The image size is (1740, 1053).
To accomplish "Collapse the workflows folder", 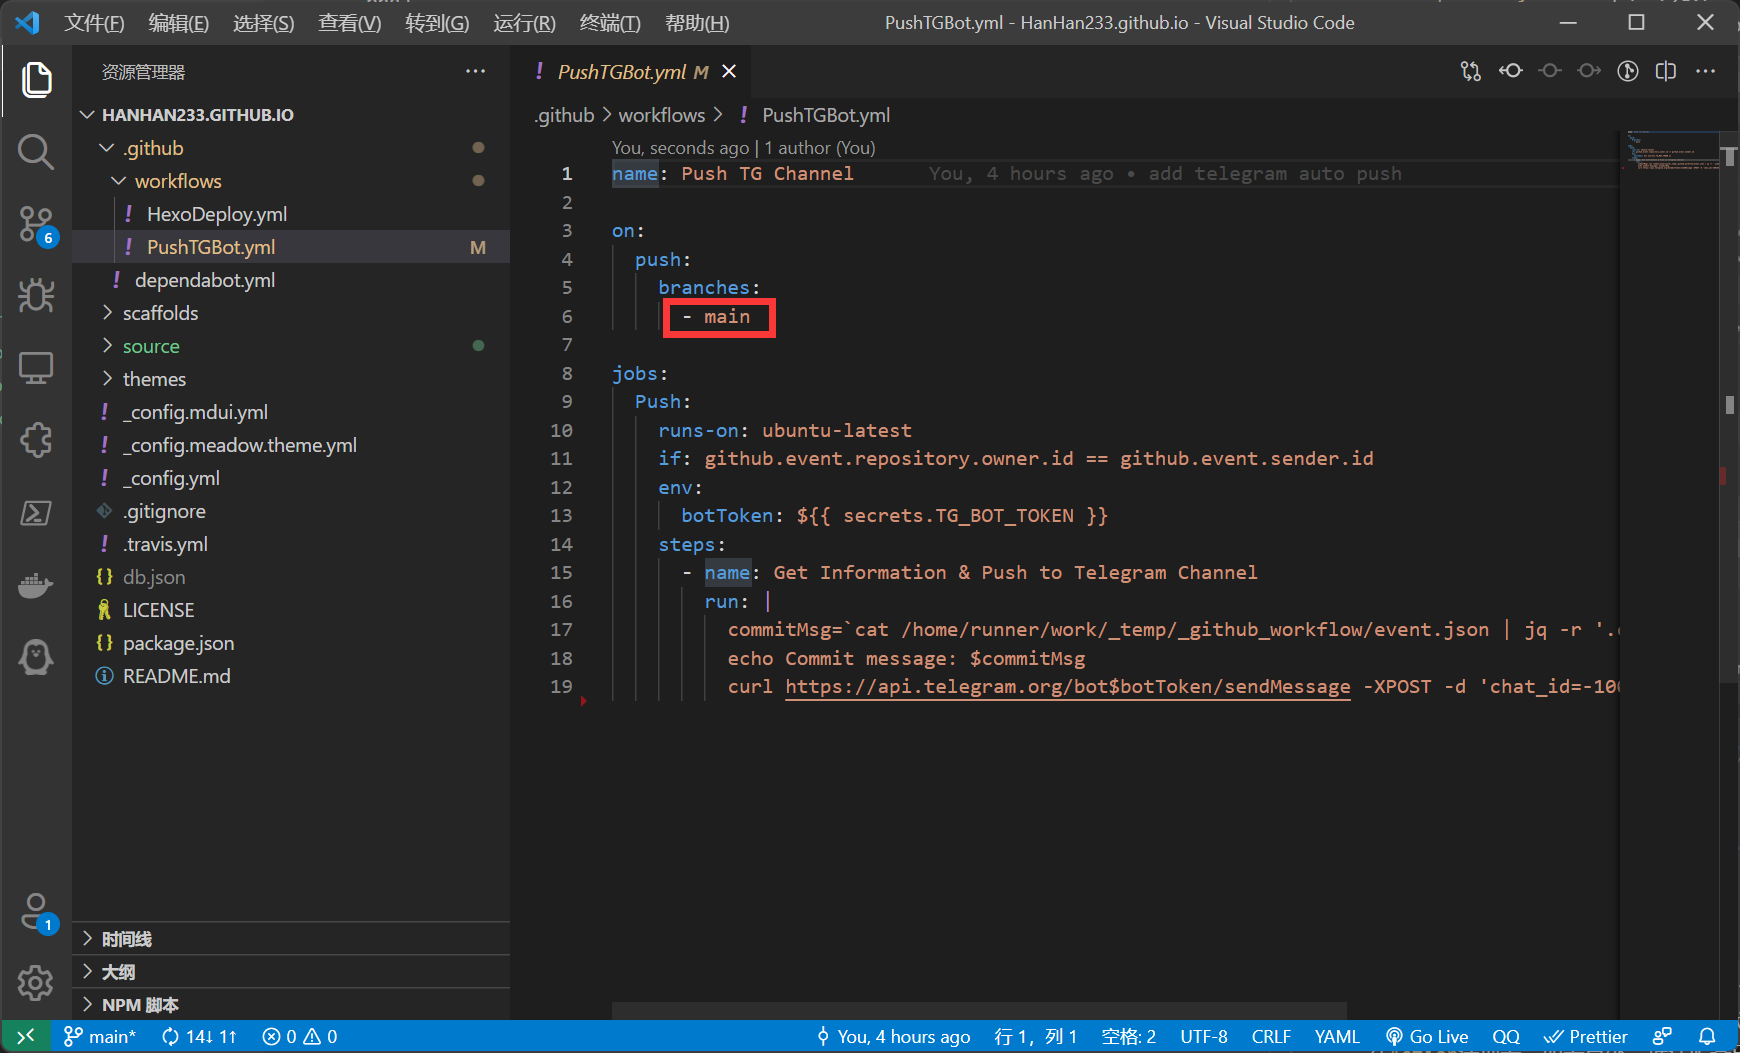I will point(177,181).
